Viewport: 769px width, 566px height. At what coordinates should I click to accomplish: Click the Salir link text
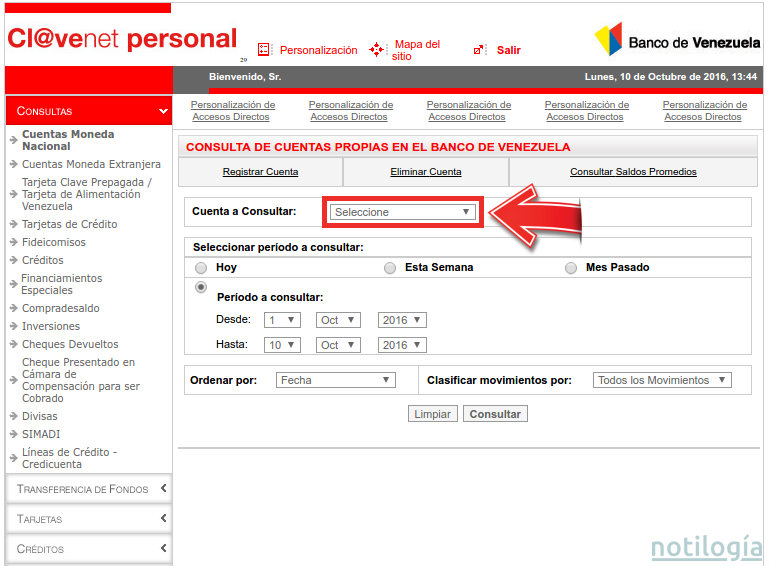pyautogui.click(x=509, y=50)
